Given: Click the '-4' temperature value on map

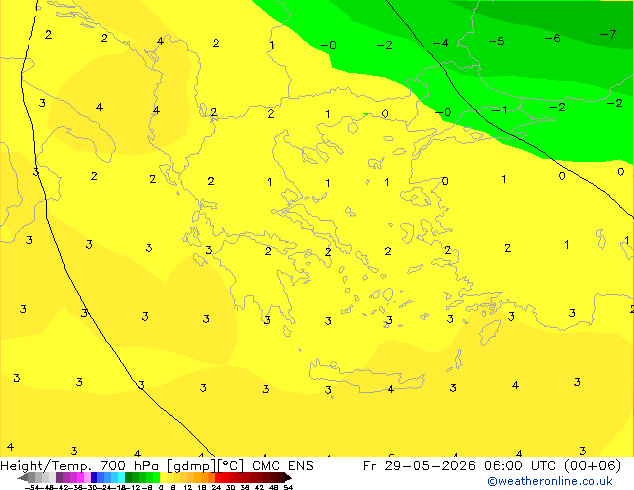Looking at the screenshot, I should click(441, 43).
